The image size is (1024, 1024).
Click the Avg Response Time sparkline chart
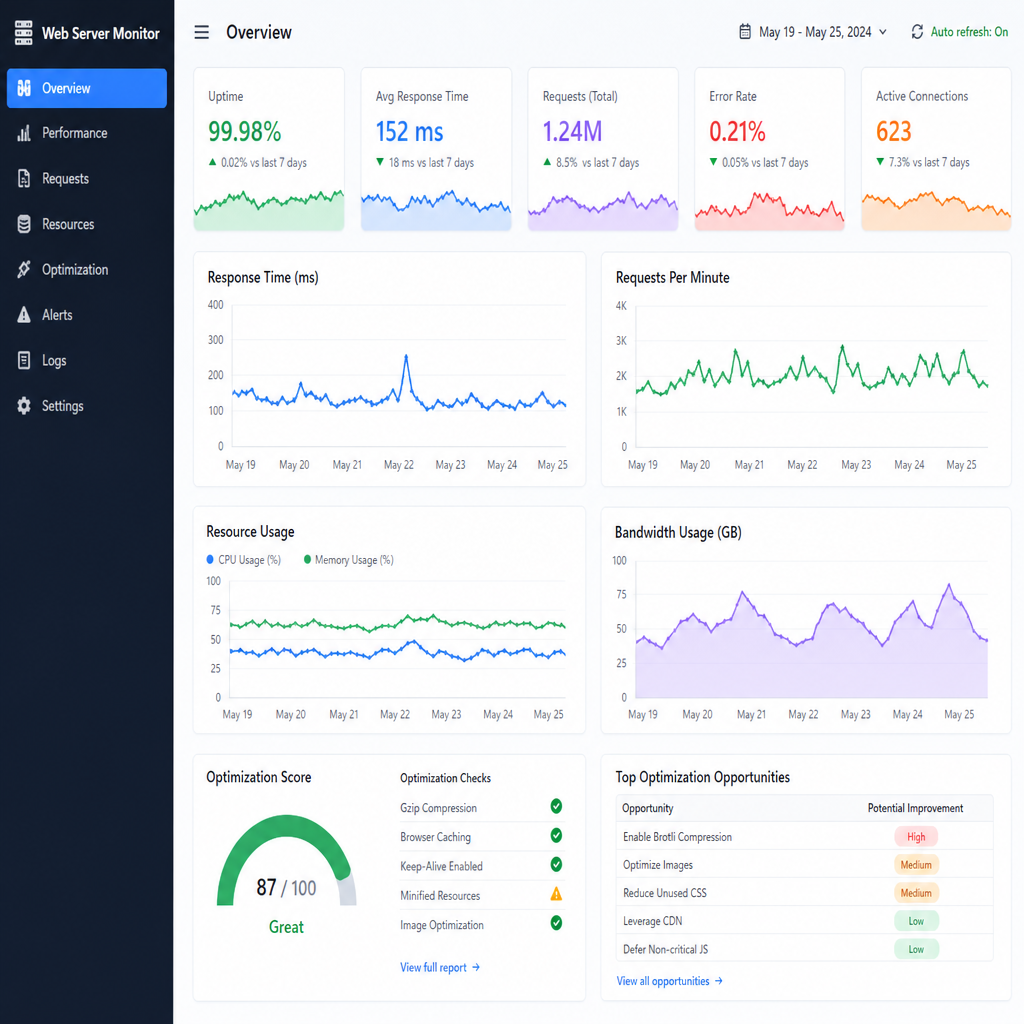[436, 210]
